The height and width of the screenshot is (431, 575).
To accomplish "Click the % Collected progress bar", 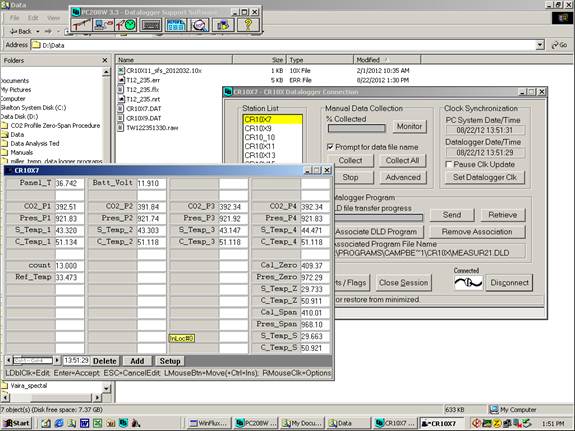I will click(356, 128).
